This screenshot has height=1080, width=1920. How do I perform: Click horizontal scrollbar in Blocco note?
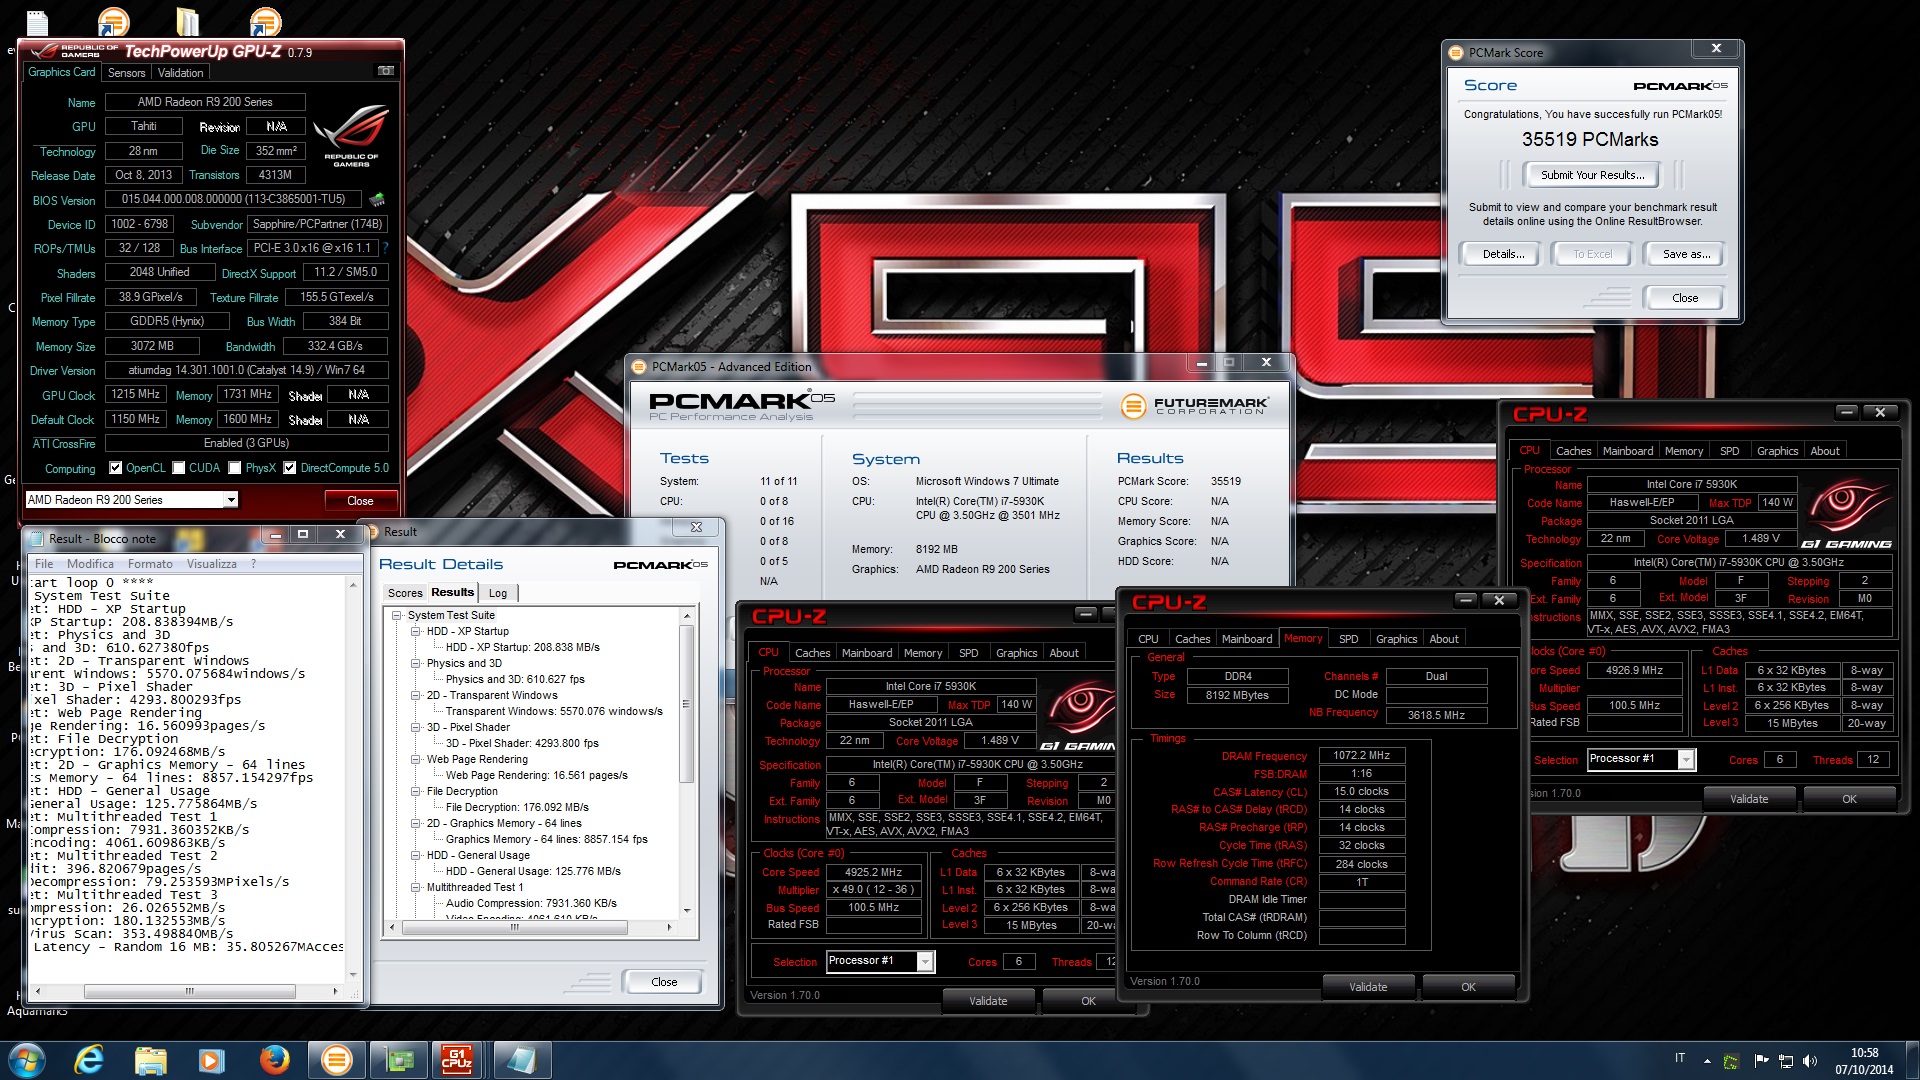coord(188,992)
